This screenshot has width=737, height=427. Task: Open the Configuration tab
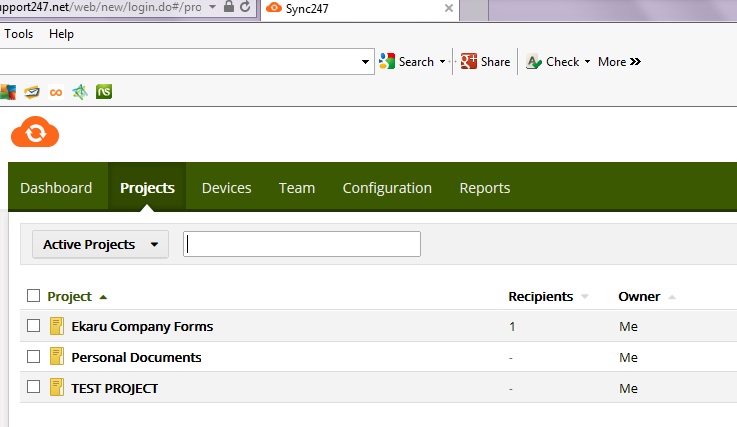point(387,188)
